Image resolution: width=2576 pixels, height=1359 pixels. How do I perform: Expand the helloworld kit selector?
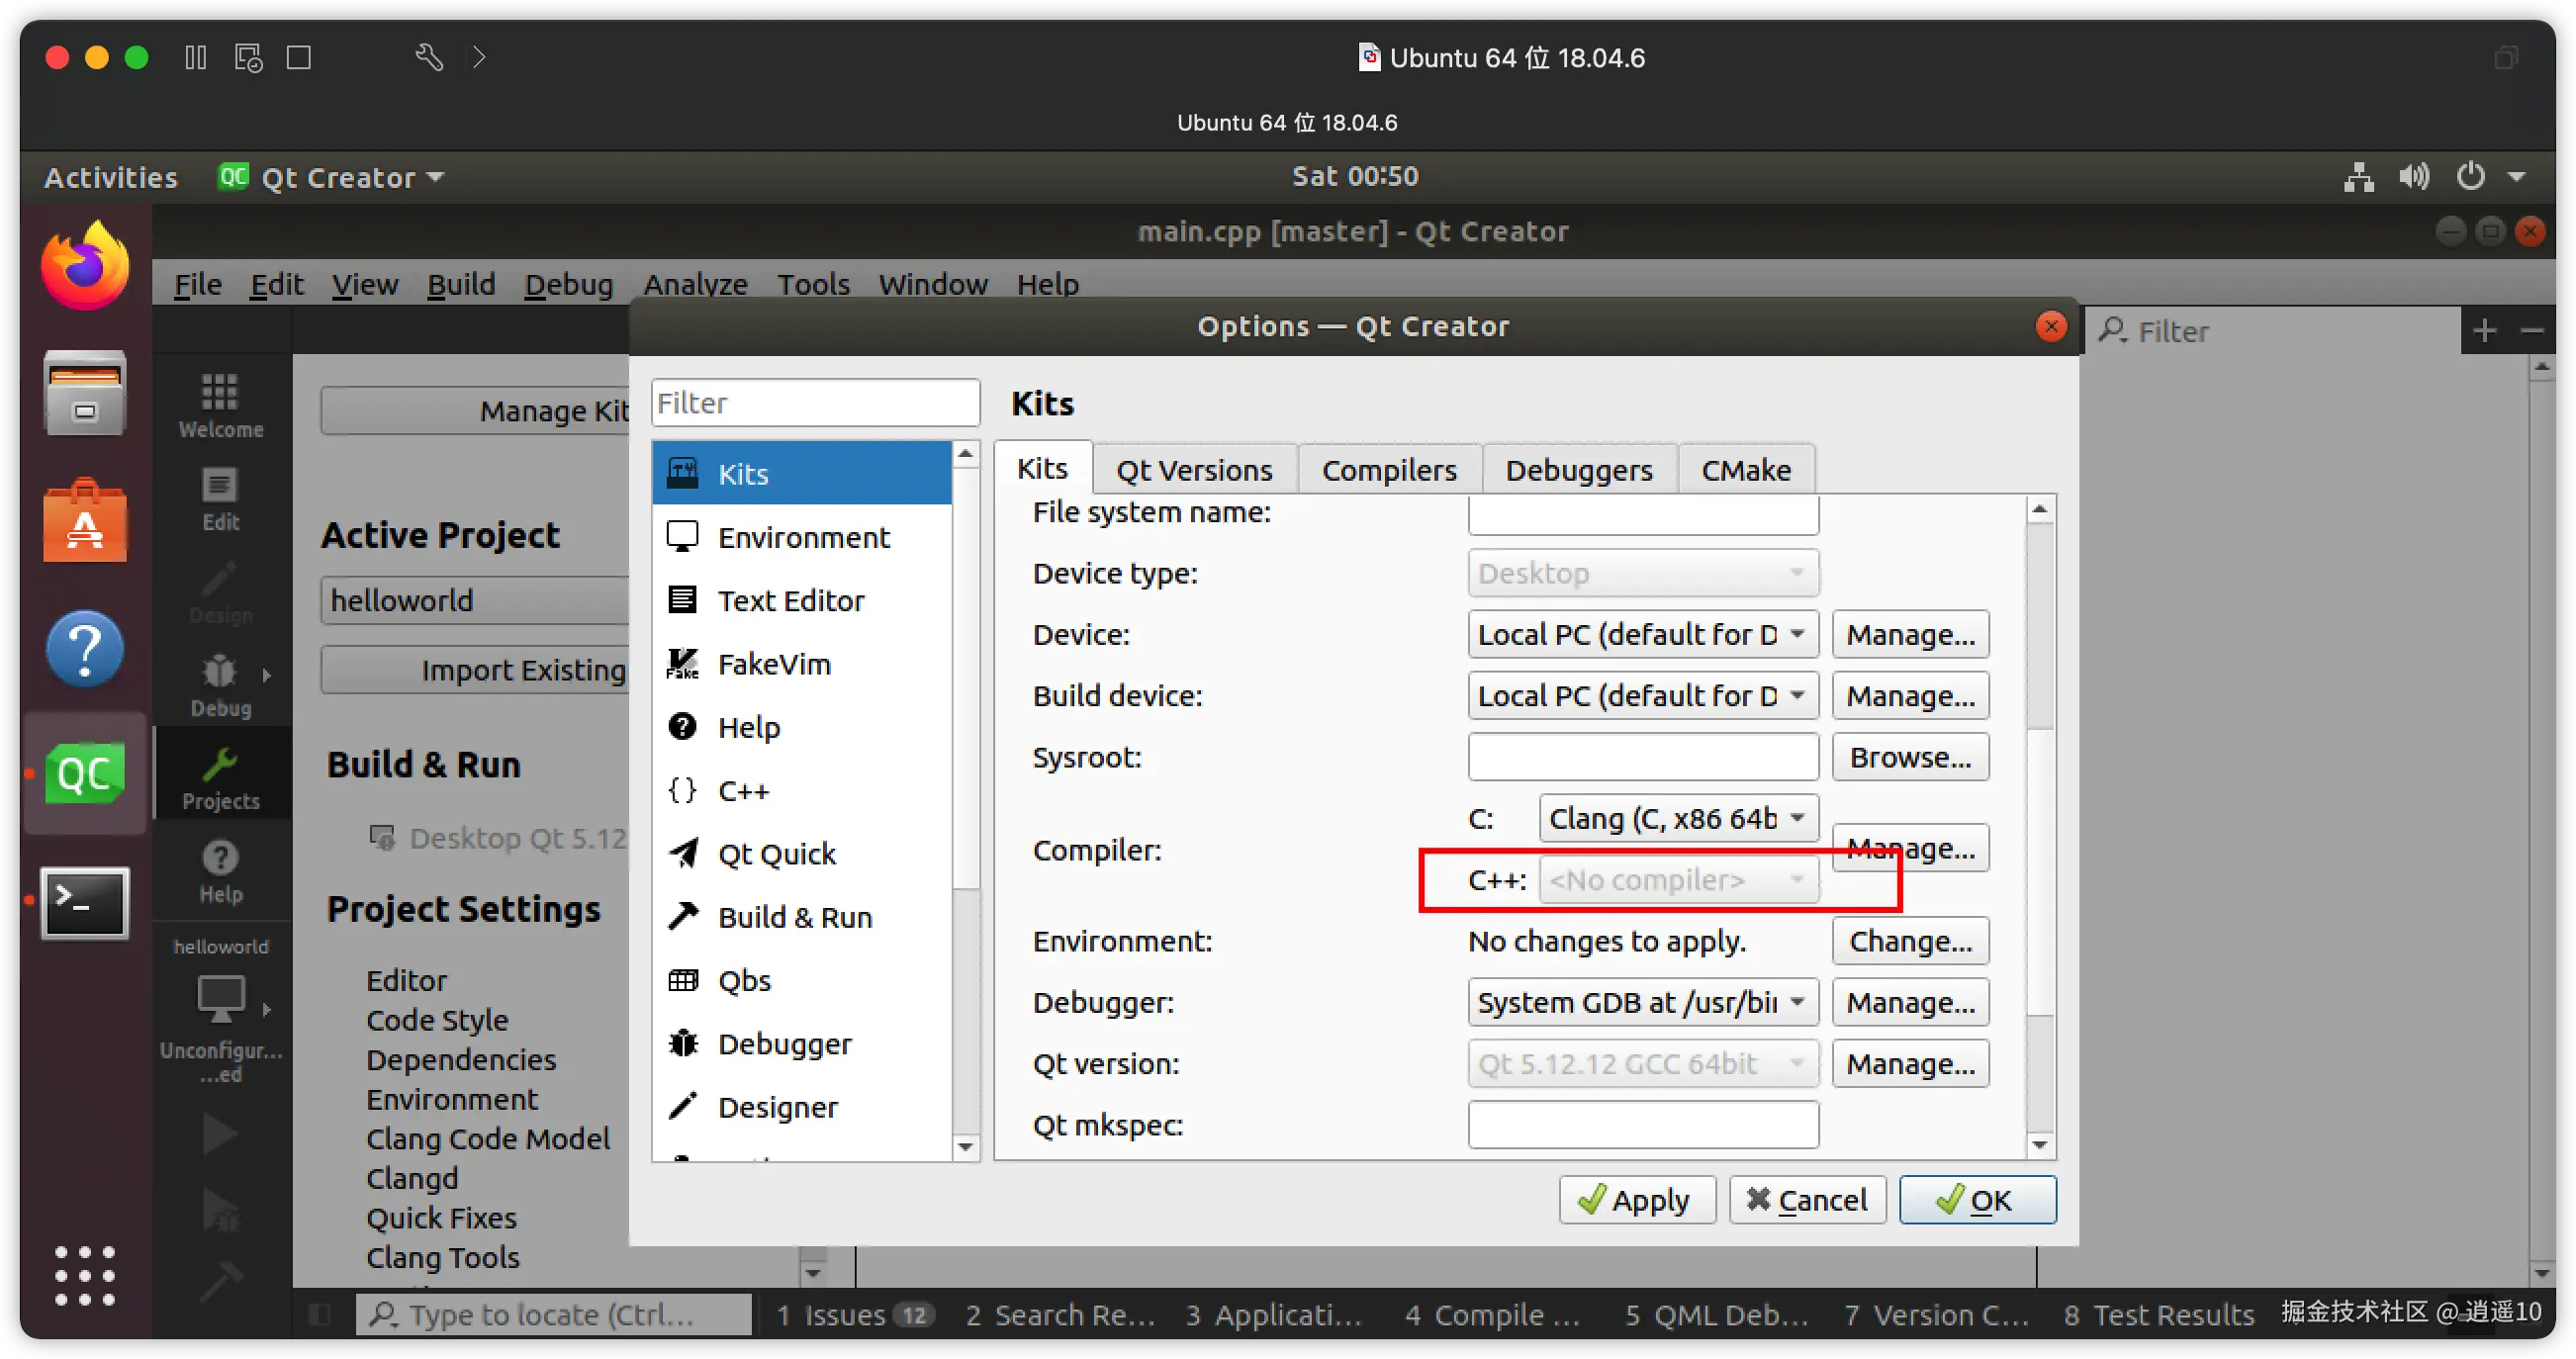pyautogui.click(x=220, y=1000)
